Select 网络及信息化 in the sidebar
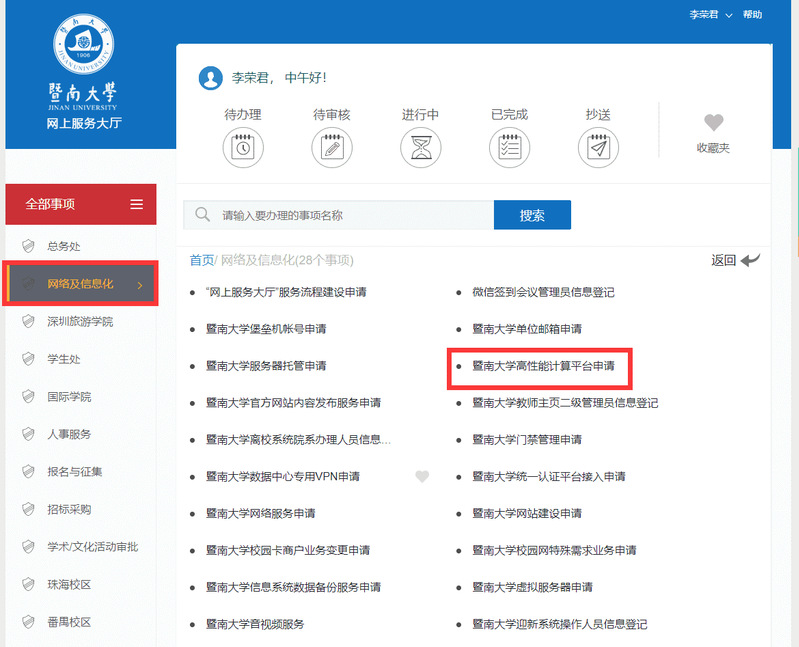 80,284
